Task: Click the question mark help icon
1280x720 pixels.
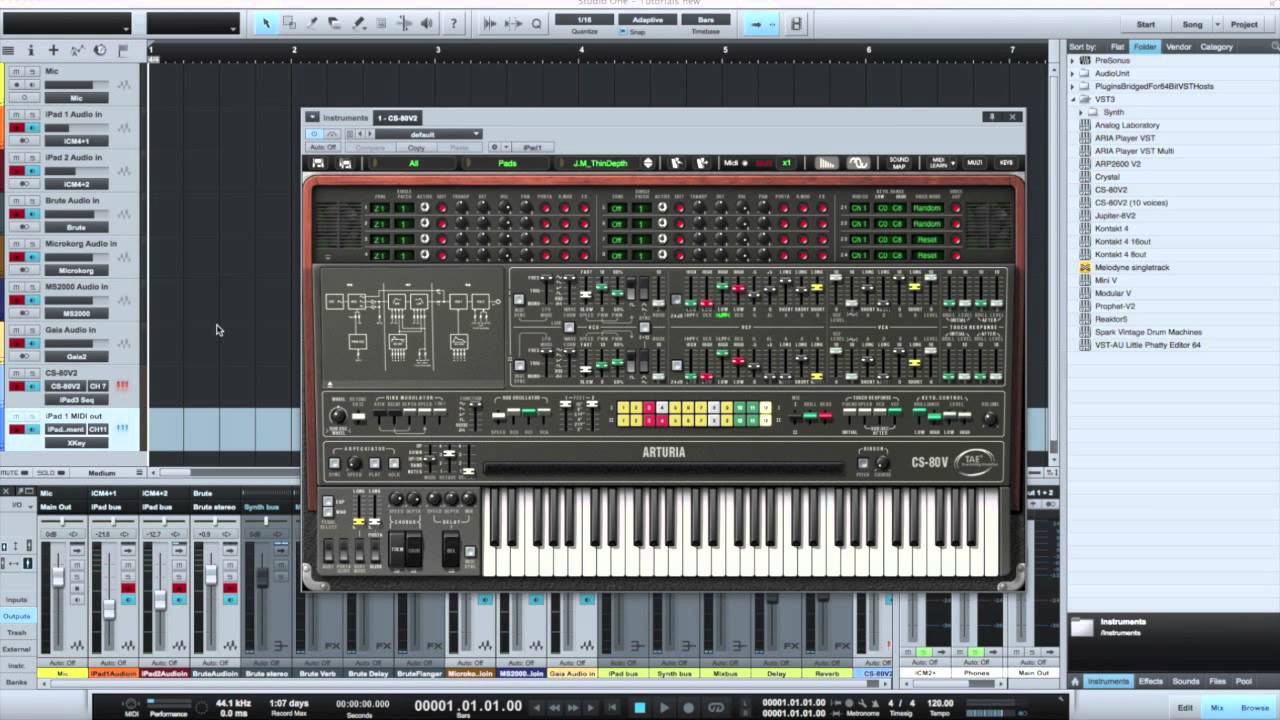Action: click(x=453, y=24)
